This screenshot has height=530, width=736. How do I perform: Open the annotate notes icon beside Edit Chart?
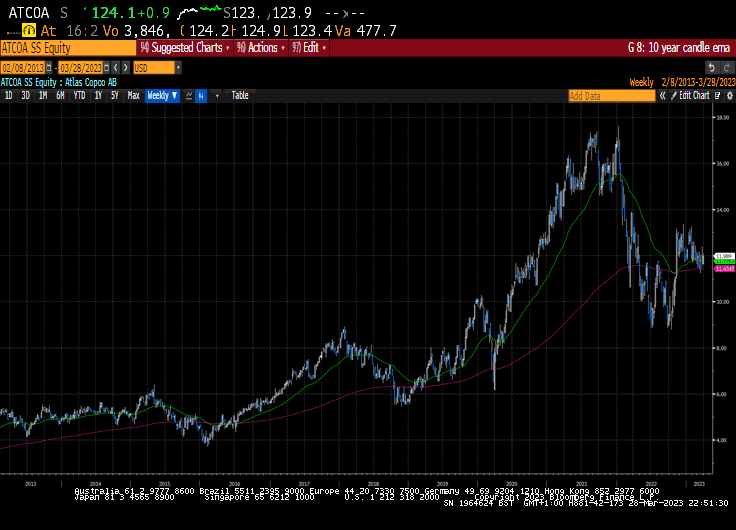717,96
